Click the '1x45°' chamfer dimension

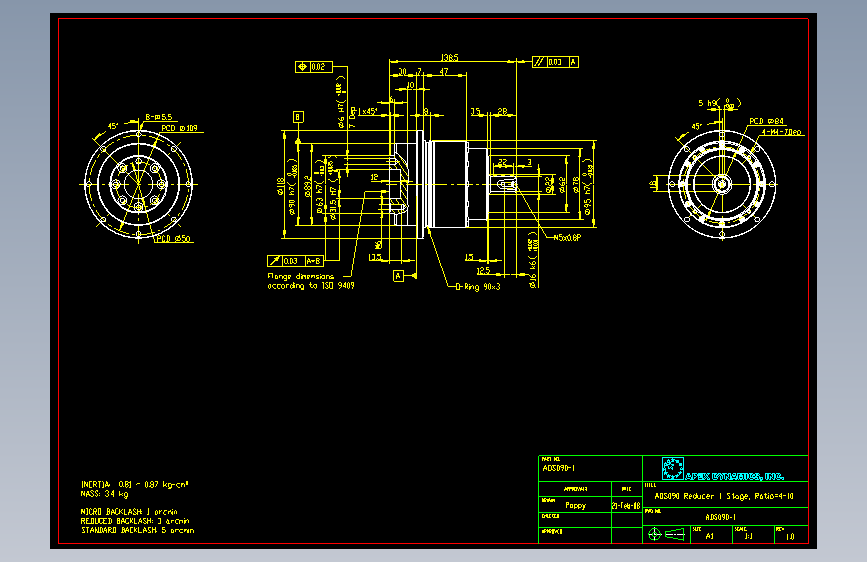(367, 111)
